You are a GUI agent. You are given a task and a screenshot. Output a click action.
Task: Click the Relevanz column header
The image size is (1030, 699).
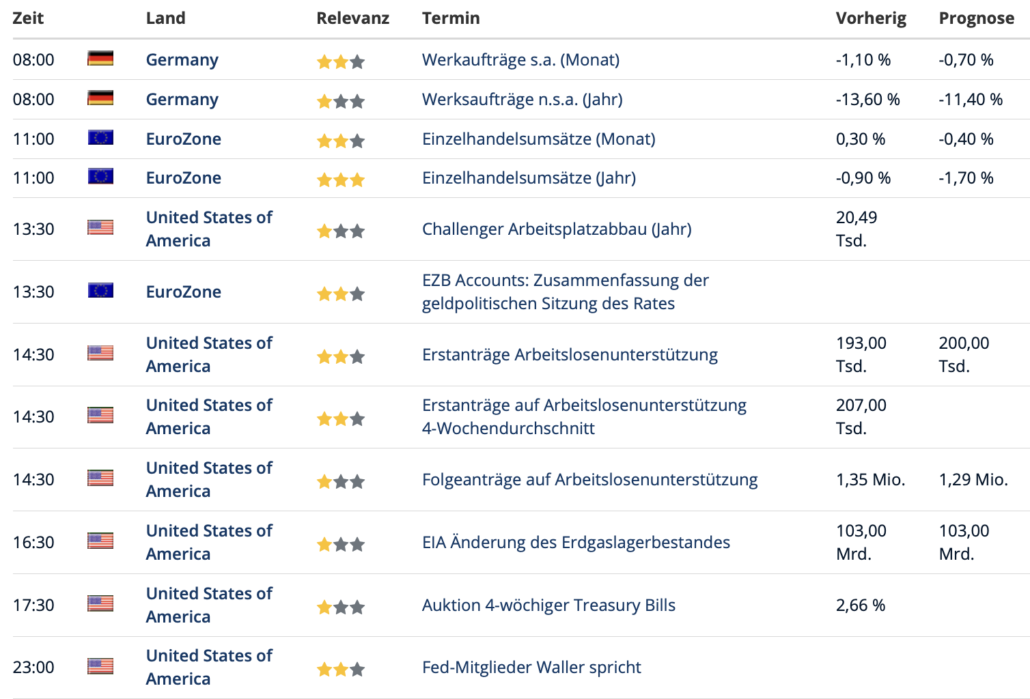coord(352,18)
